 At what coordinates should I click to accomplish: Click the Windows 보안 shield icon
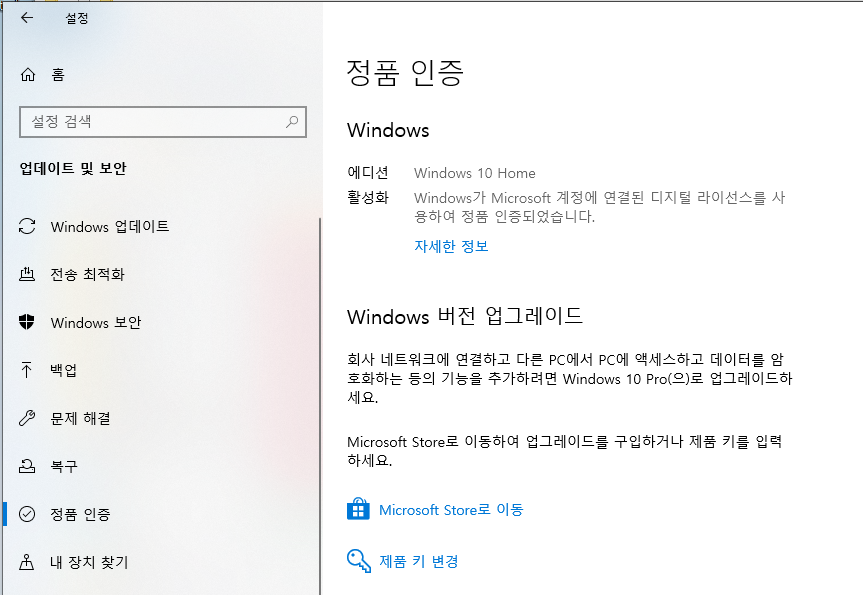(x=26, y=322)
